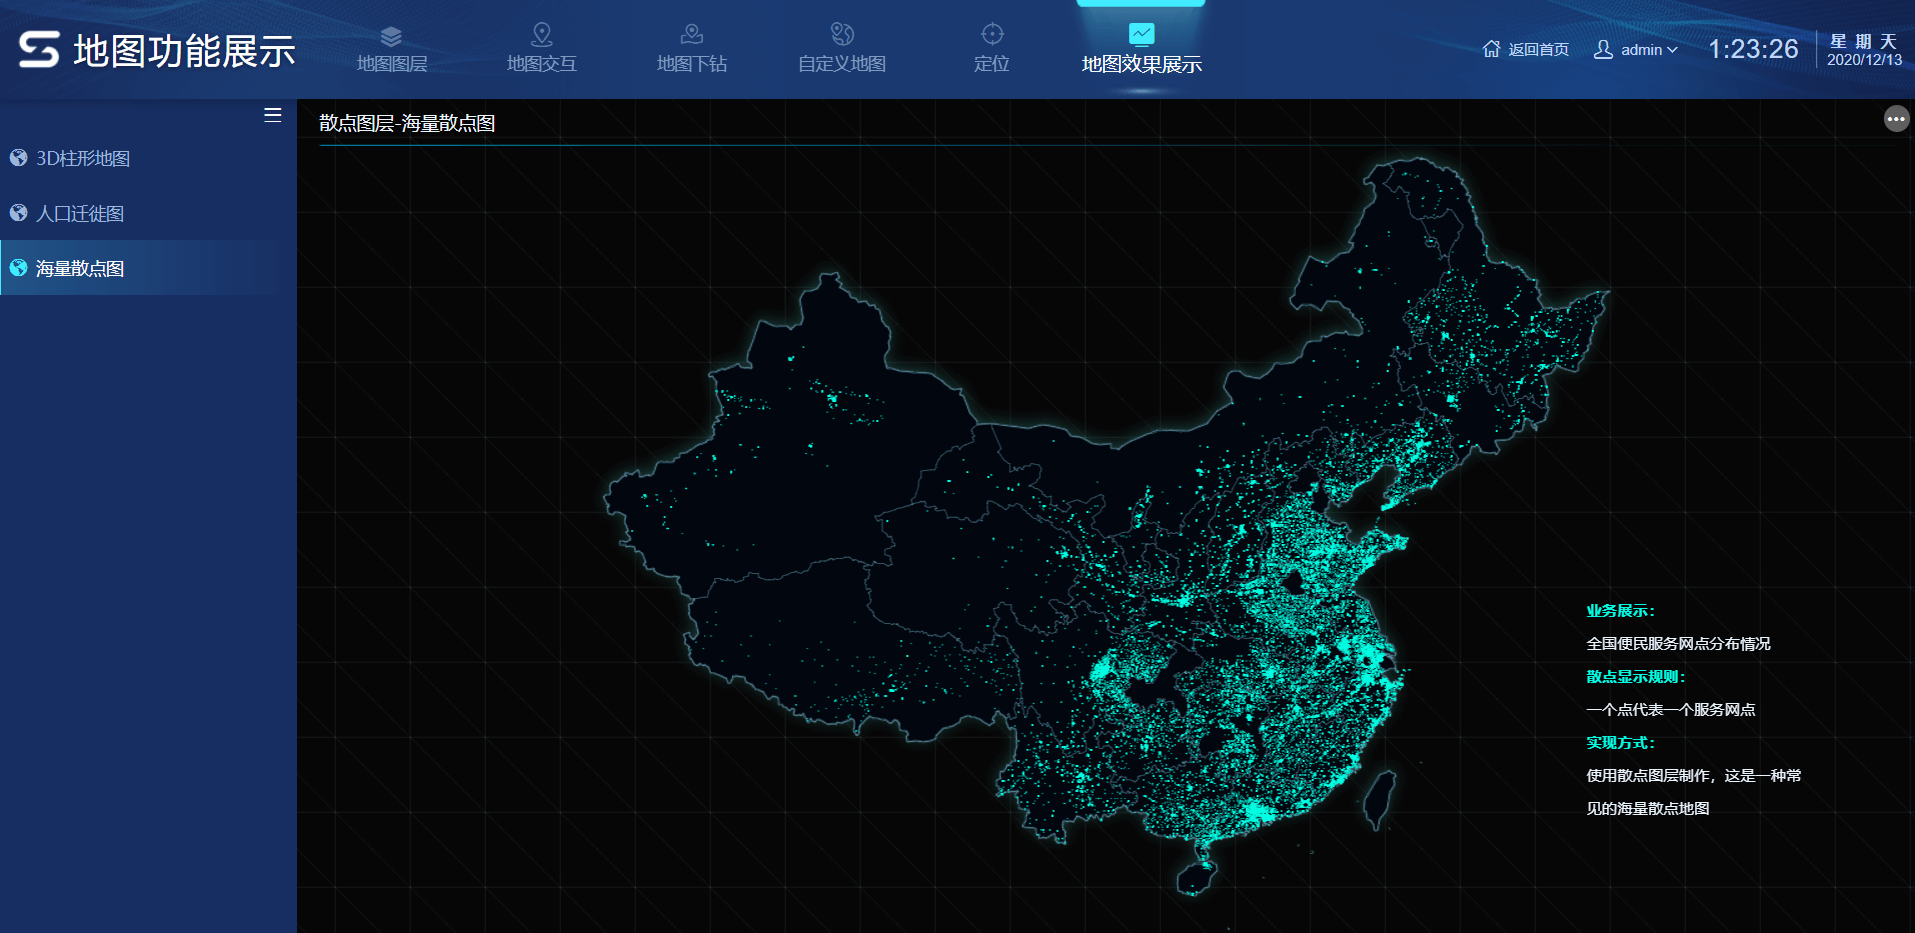Open the ellipsis options menu on map panel
1915x933 pixels.
click(x=1896, y=119)
